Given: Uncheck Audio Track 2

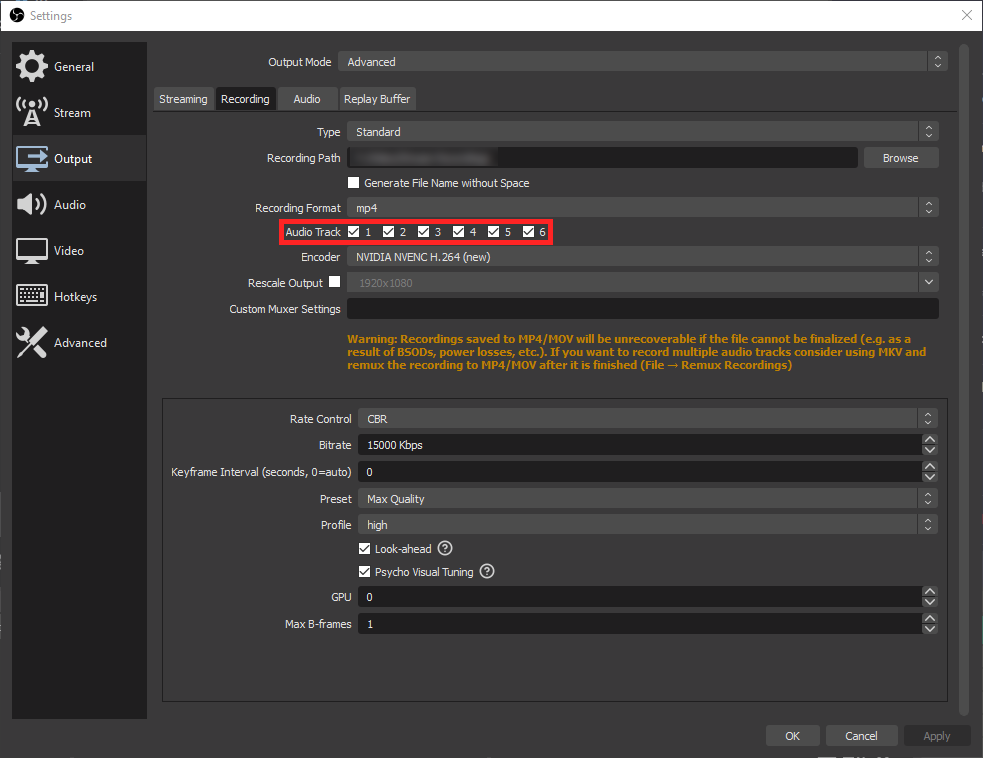Looking at the screenshot, I should (389, 231).
